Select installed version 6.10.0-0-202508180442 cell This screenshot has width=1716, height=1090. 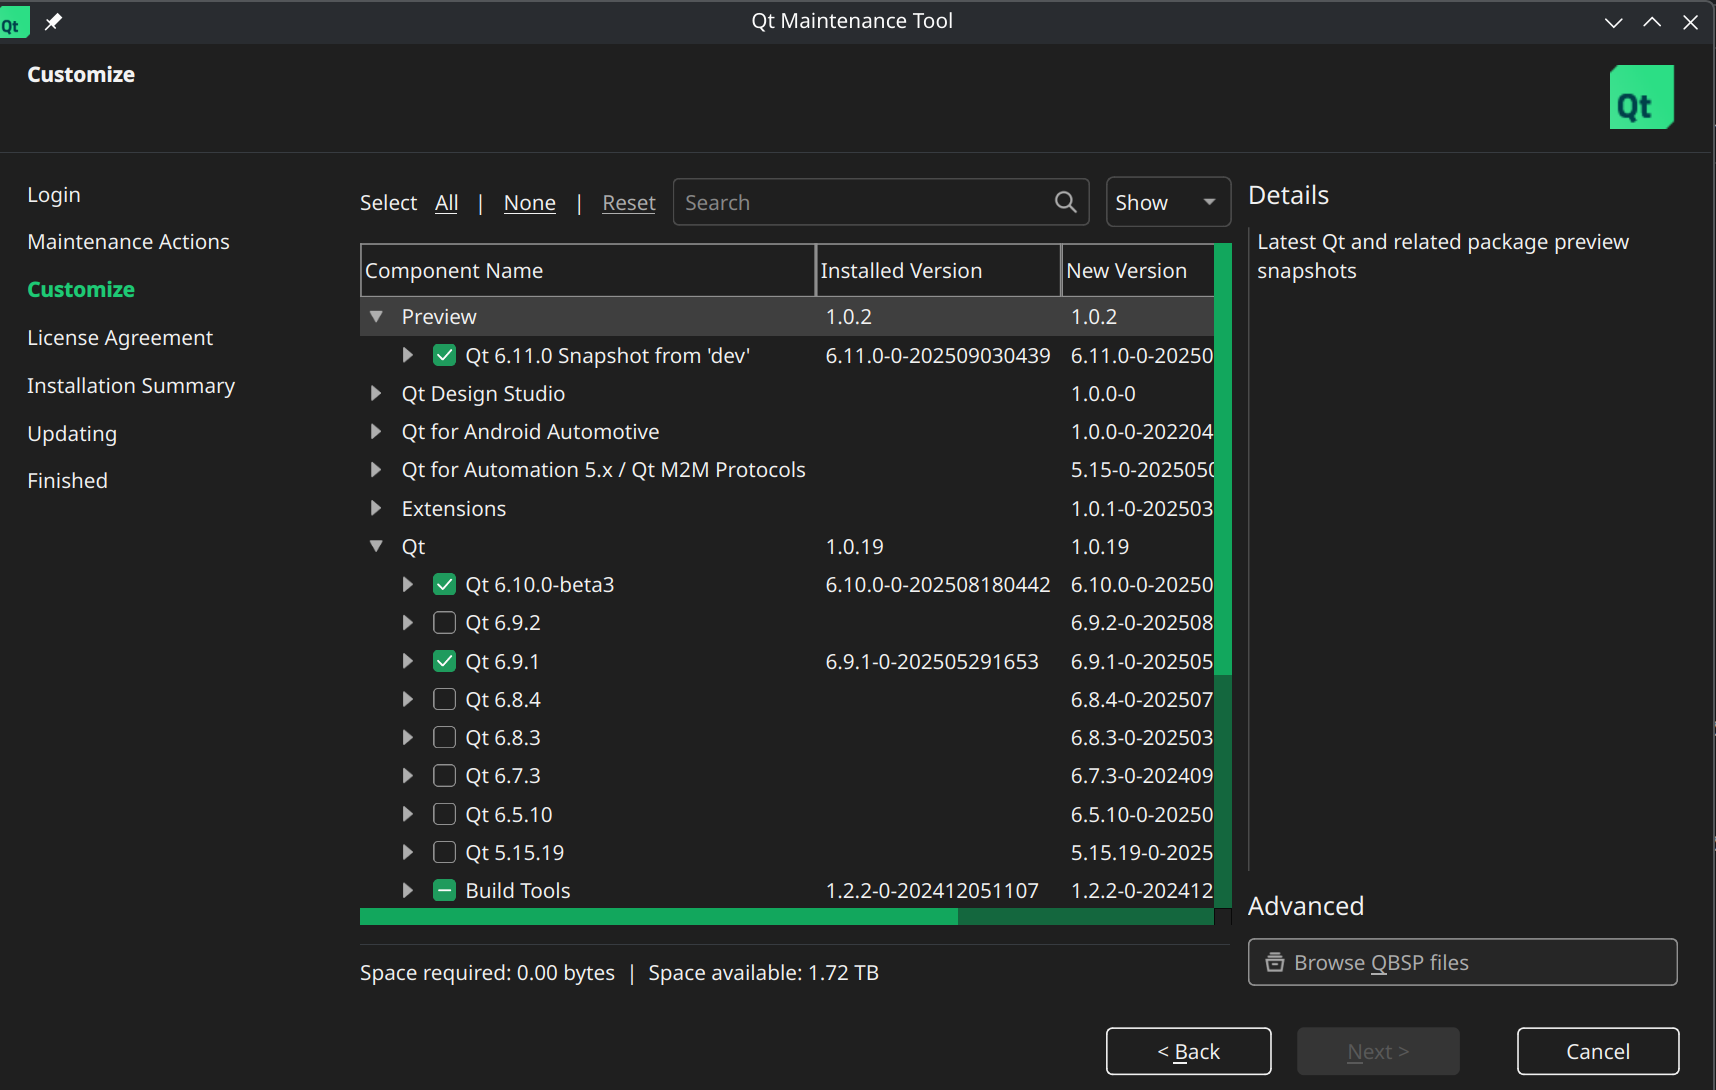click(x=938, y=584)
